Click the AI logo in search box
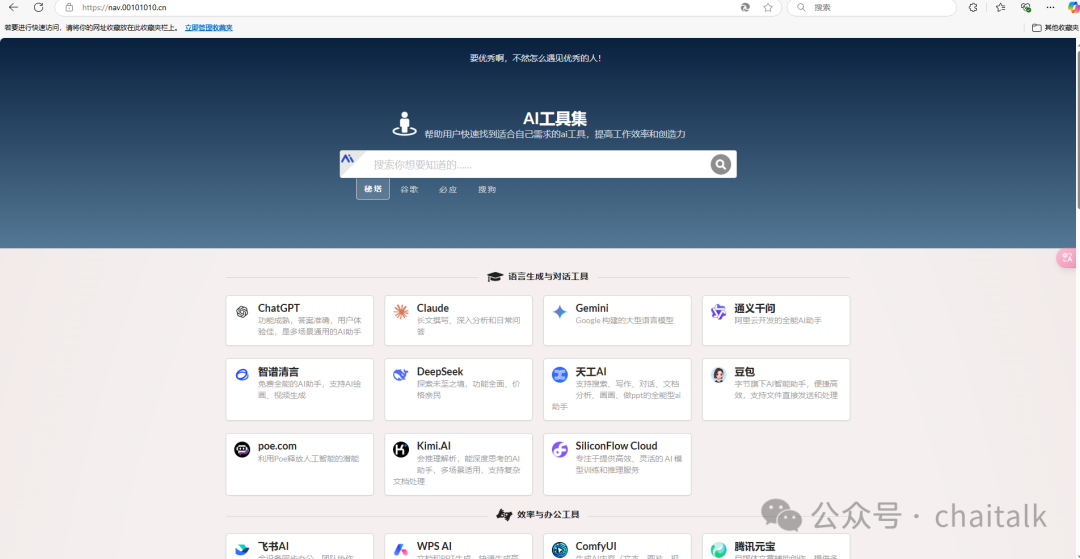The image size is (1080, 559). pos(348,159)
